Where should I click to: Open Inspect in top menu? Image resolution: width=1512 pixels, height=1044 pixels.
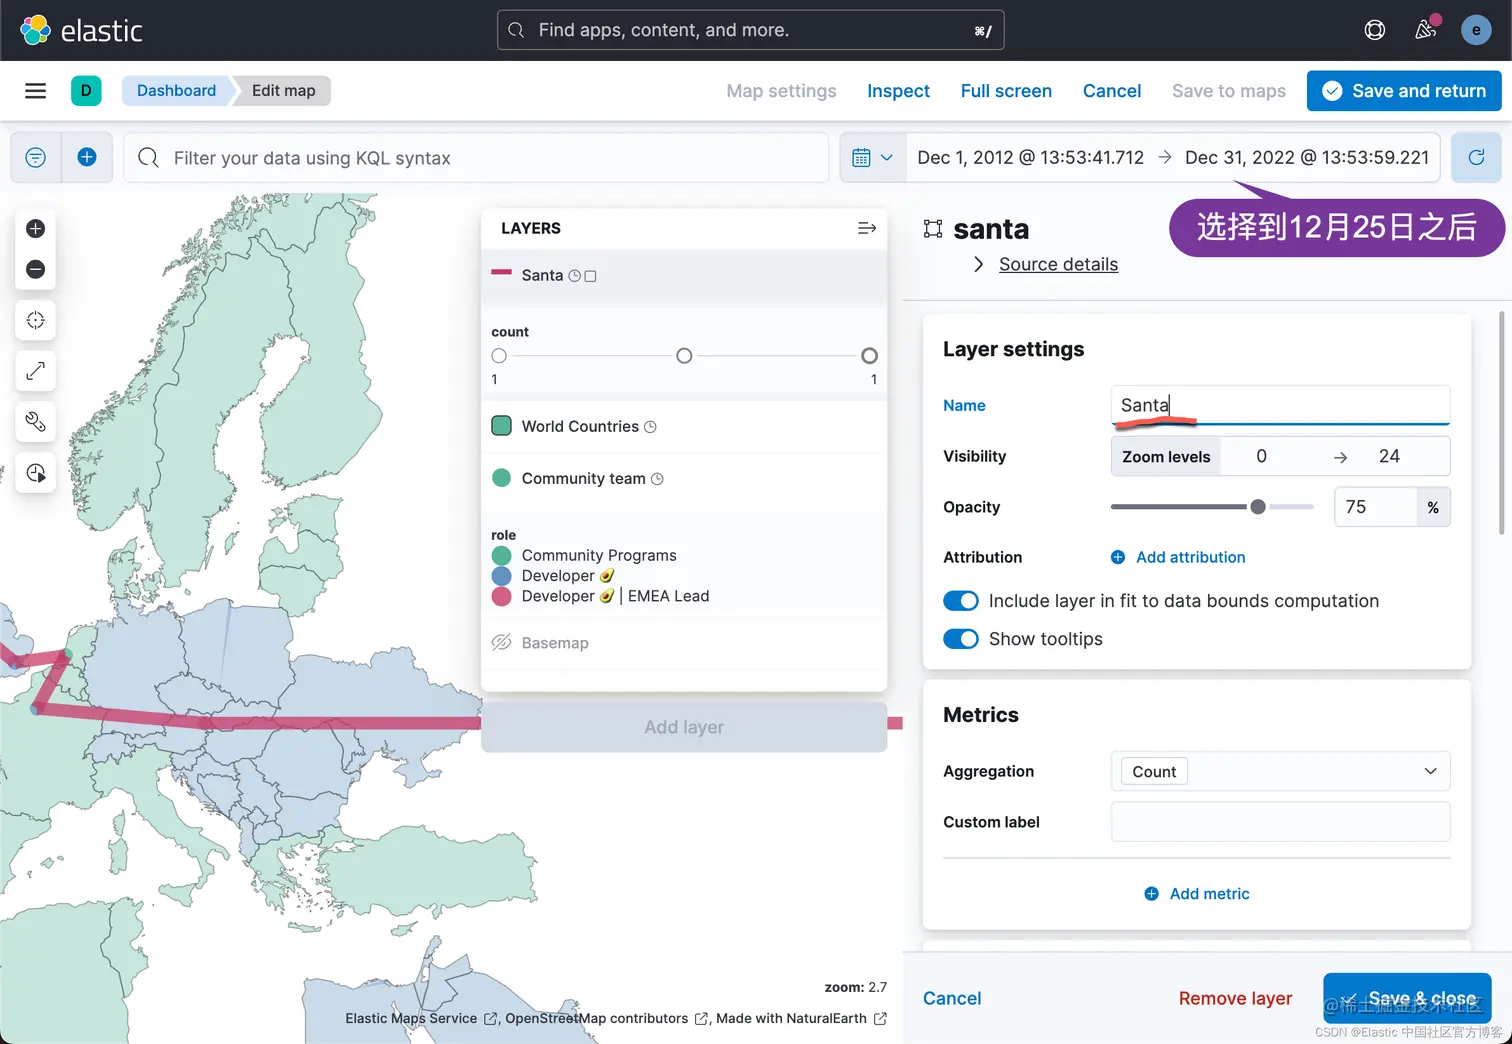(898, 91)
